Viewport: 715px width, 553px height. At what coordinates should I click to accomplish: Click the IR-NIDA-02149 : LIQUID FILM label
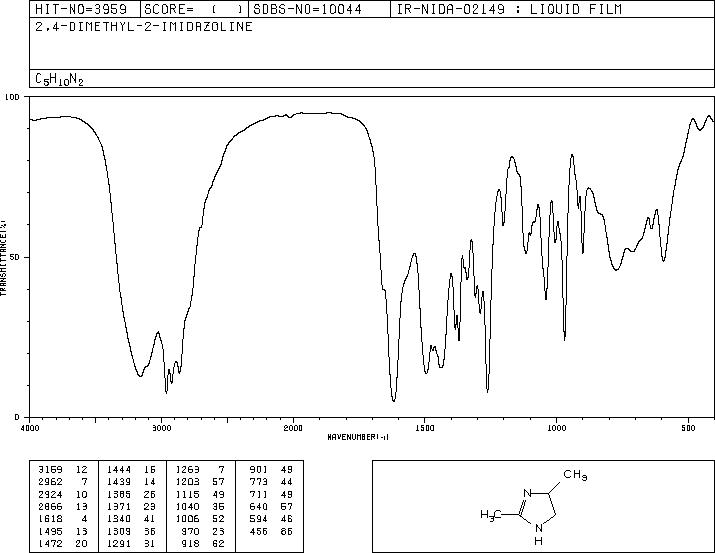(x=509, y=9)
